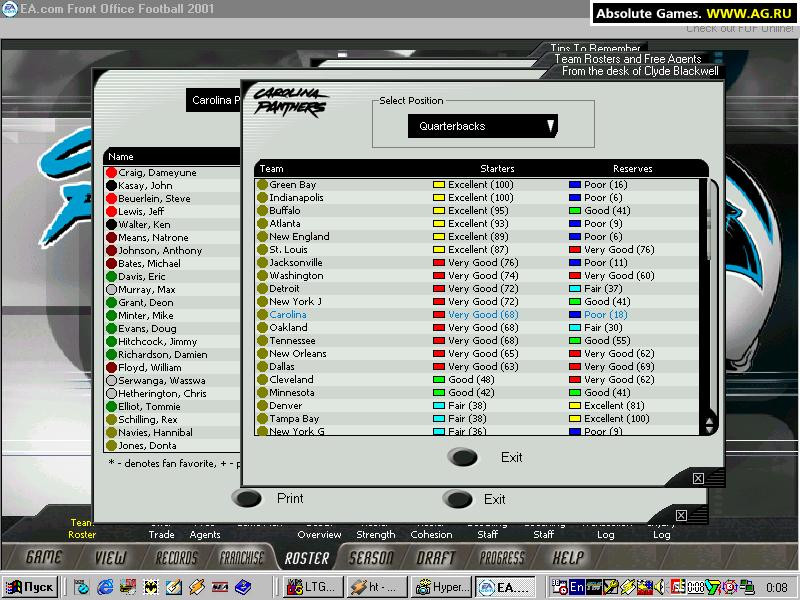Click the Team column header
The height and width of the screenshot is (600, 800).
(271, 168)
